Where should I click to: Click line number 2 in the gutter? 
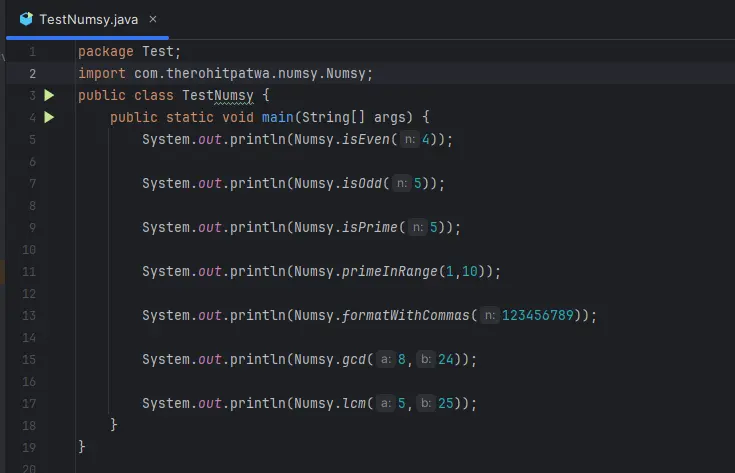[x=33, y=74]
